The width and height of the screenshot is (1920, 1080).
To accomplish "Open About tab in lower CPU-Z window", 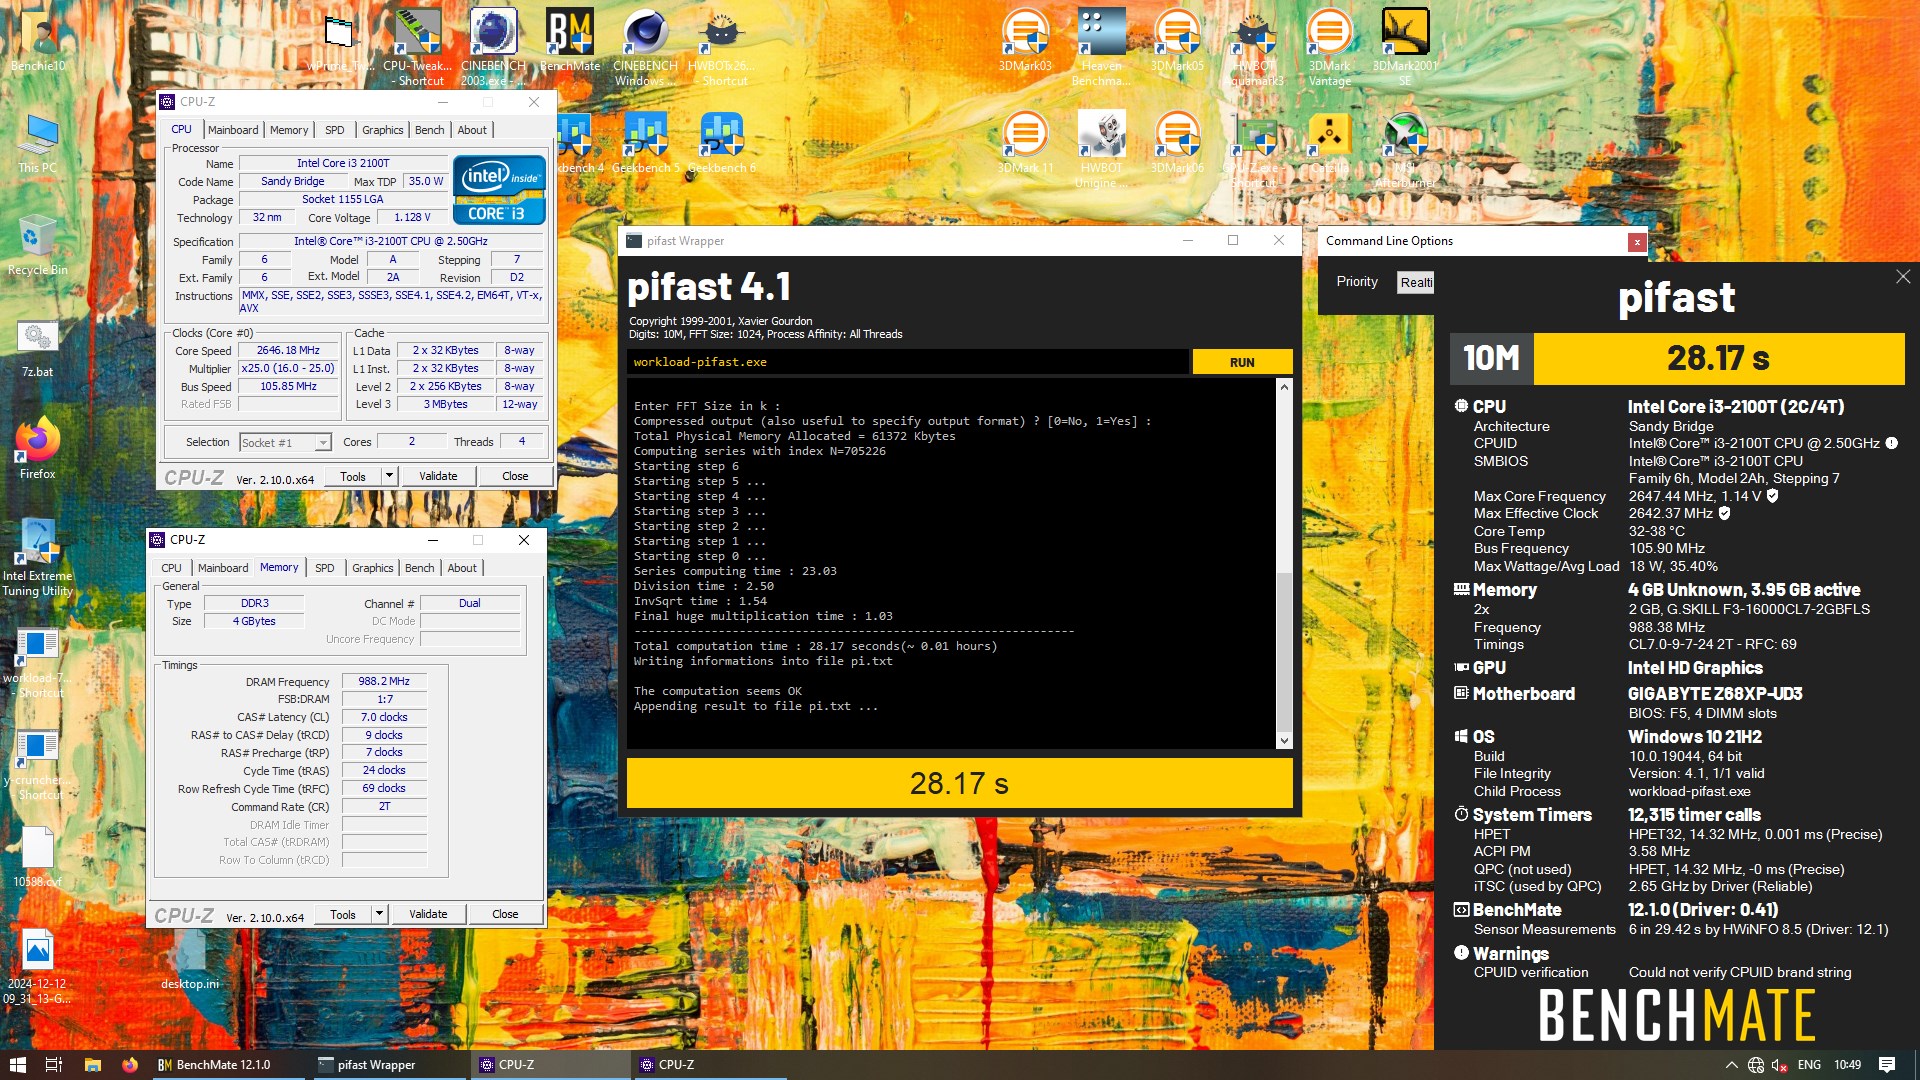I will tap(461, 568).
